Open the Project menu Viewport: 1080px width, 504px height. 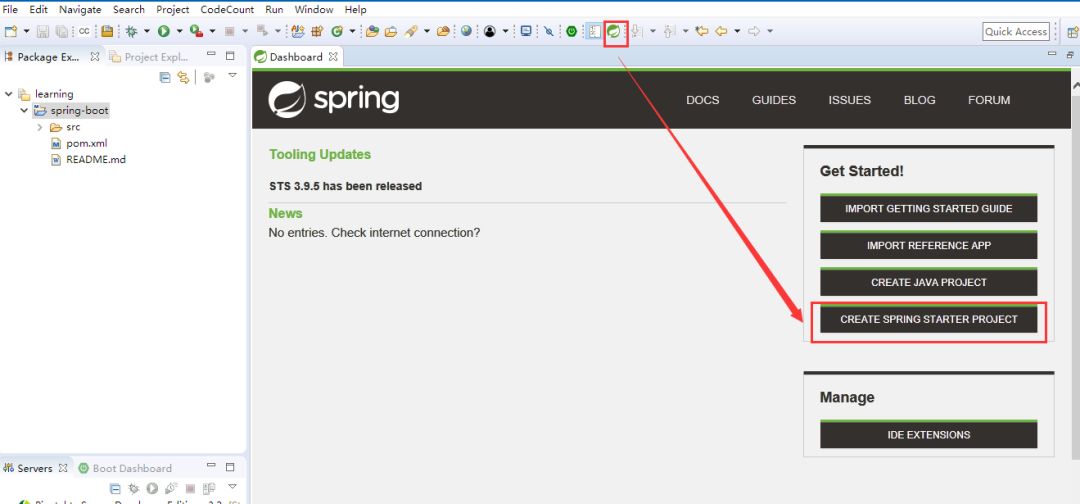point(172,10)
